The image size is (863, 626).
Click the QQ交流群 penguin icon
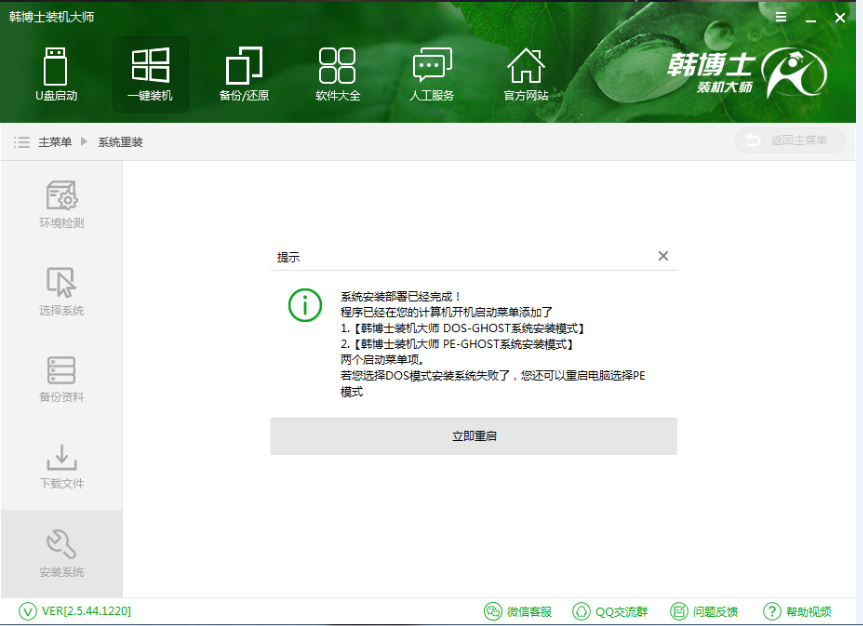(581, 611)
